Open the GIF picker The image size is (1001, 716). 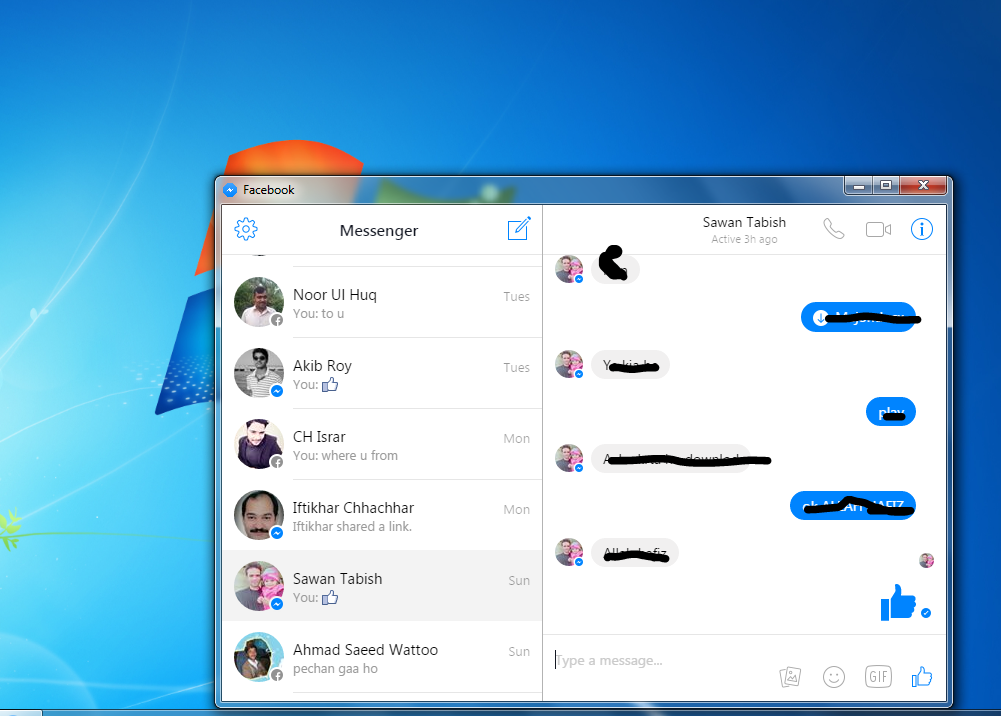(878, 676)
